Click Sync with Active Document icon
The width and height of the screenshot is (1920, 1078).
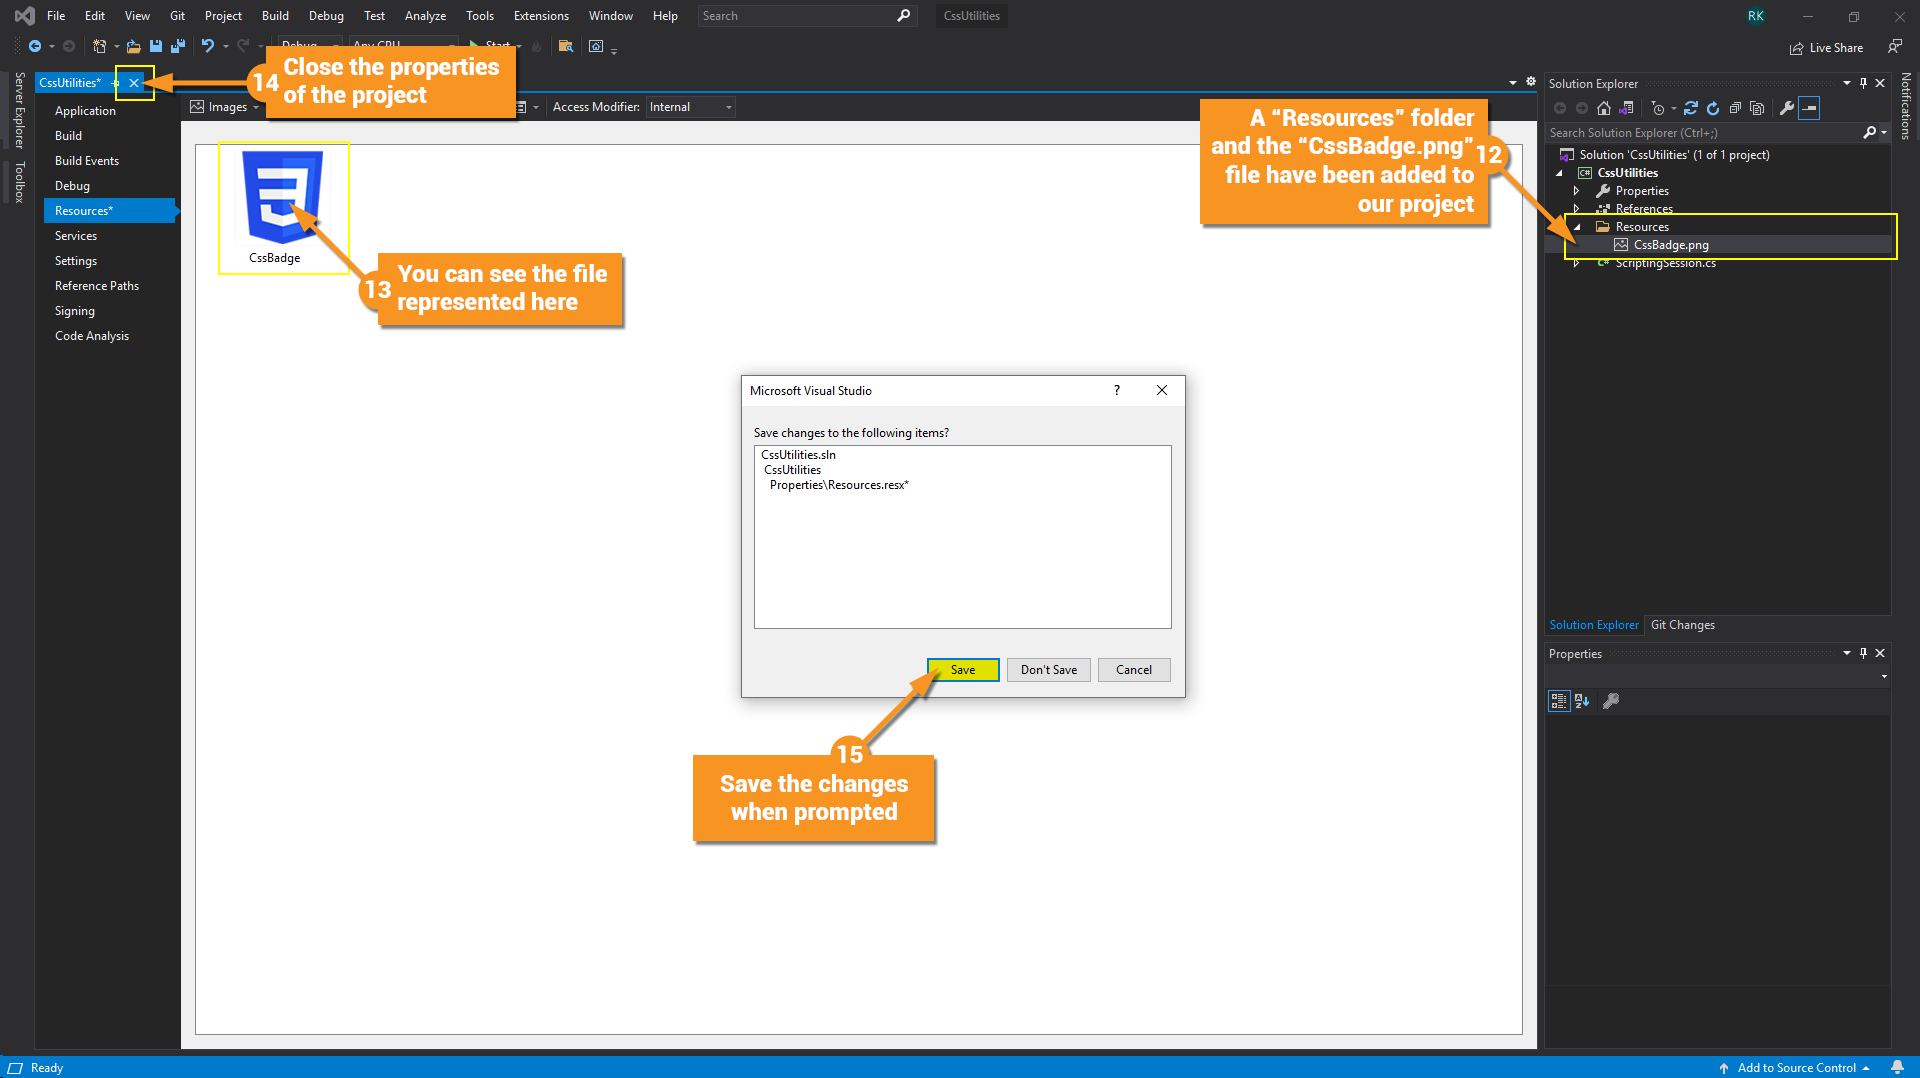(1690, 108)
